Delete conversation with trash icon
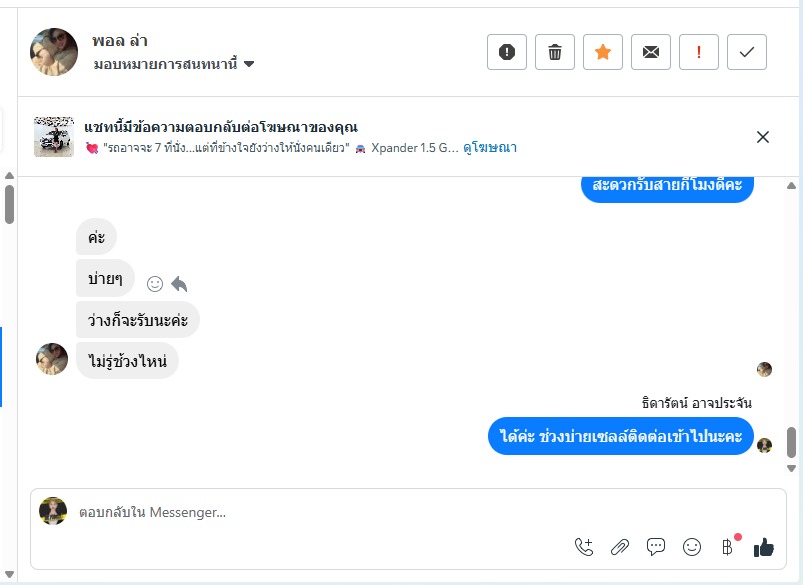The height and width of the screenshot is (585, 803). click(x=555, y=52)
